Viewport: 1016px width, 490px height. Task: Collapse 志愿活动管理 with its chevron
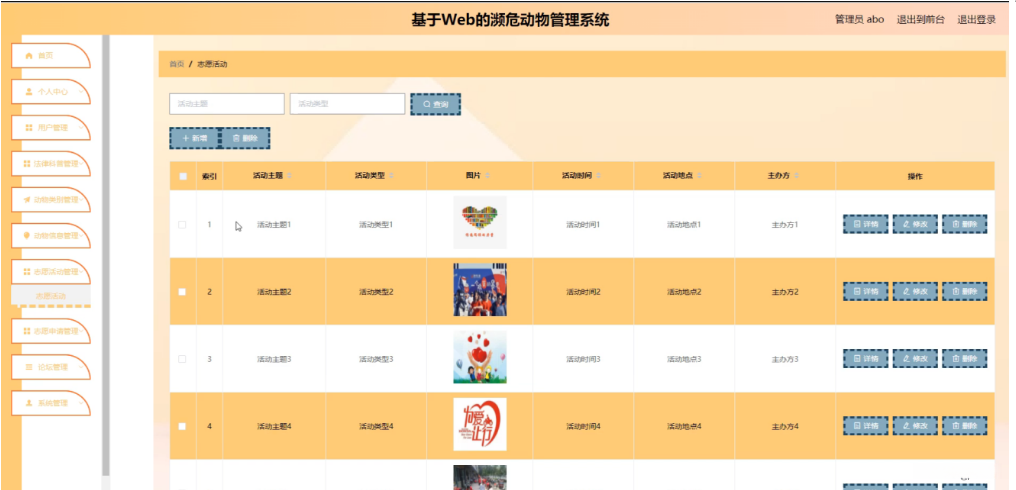tap(81, 272)
